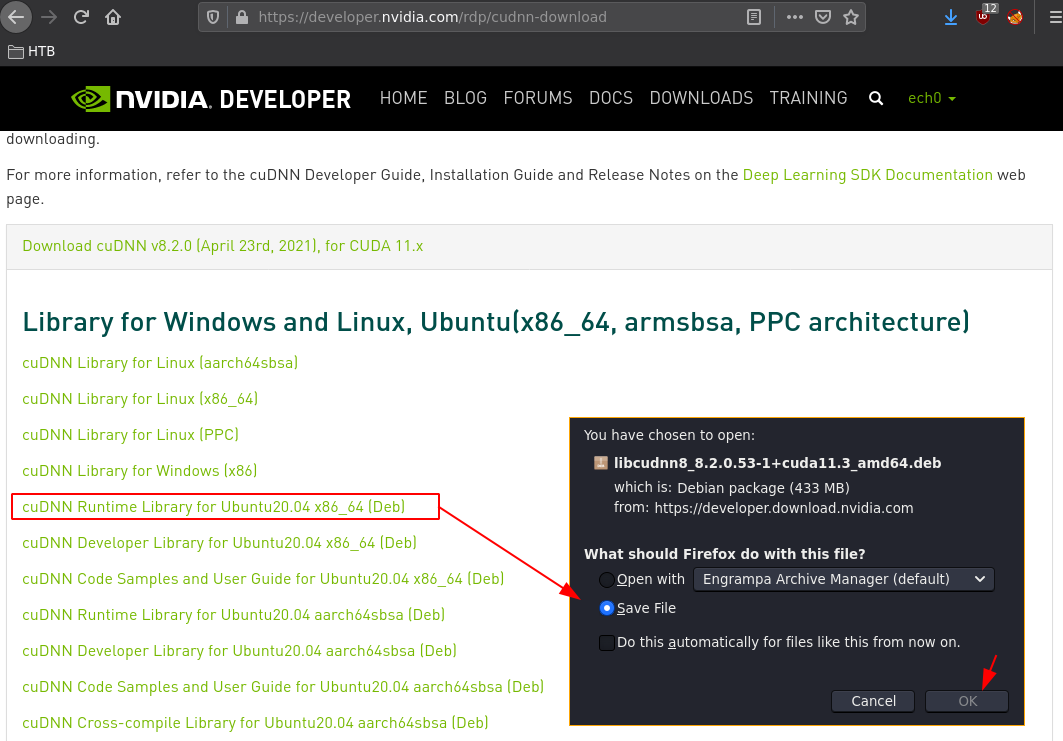
Task: Click the Save to Pocket icon
Action: pos(823,17)
